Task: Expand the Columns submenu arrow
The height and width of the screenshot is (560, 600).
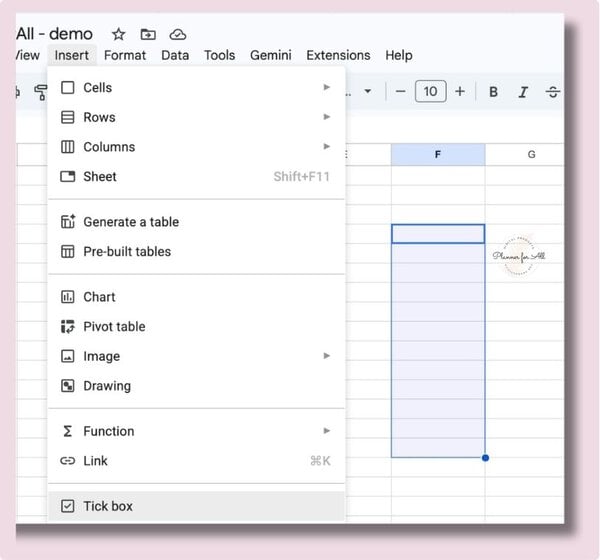Action: tap(326, 146)
